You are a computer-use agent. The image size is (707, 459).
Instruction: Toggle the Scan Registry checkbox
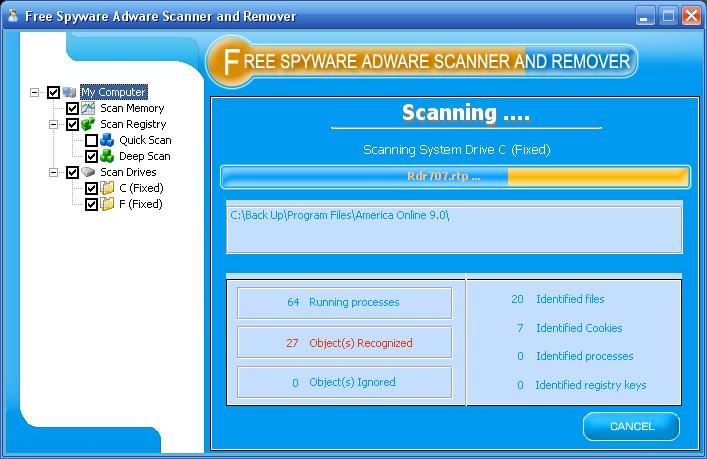click(x=73, y=124)
